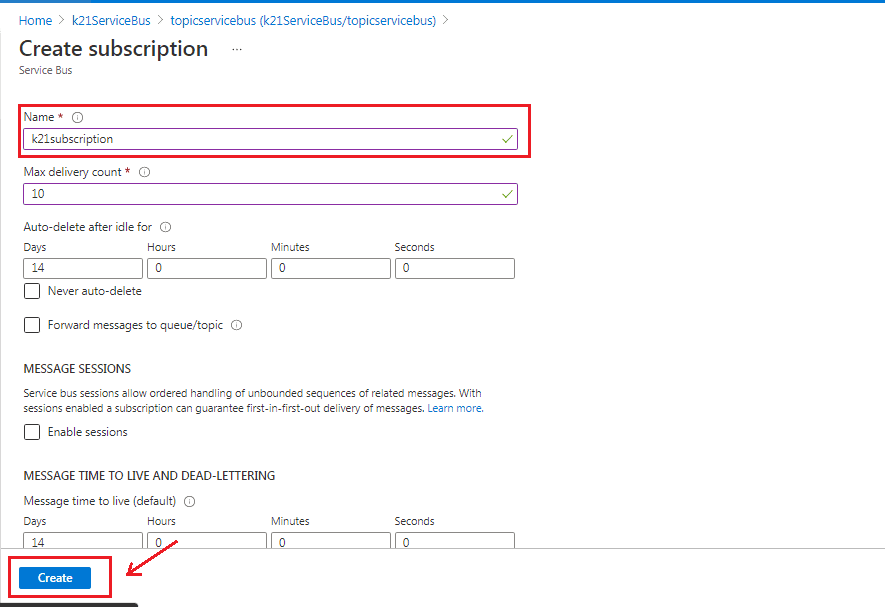Click the checkmark in Max delivery count field
The width and height of the screenshot is (885, 607).
506,194
